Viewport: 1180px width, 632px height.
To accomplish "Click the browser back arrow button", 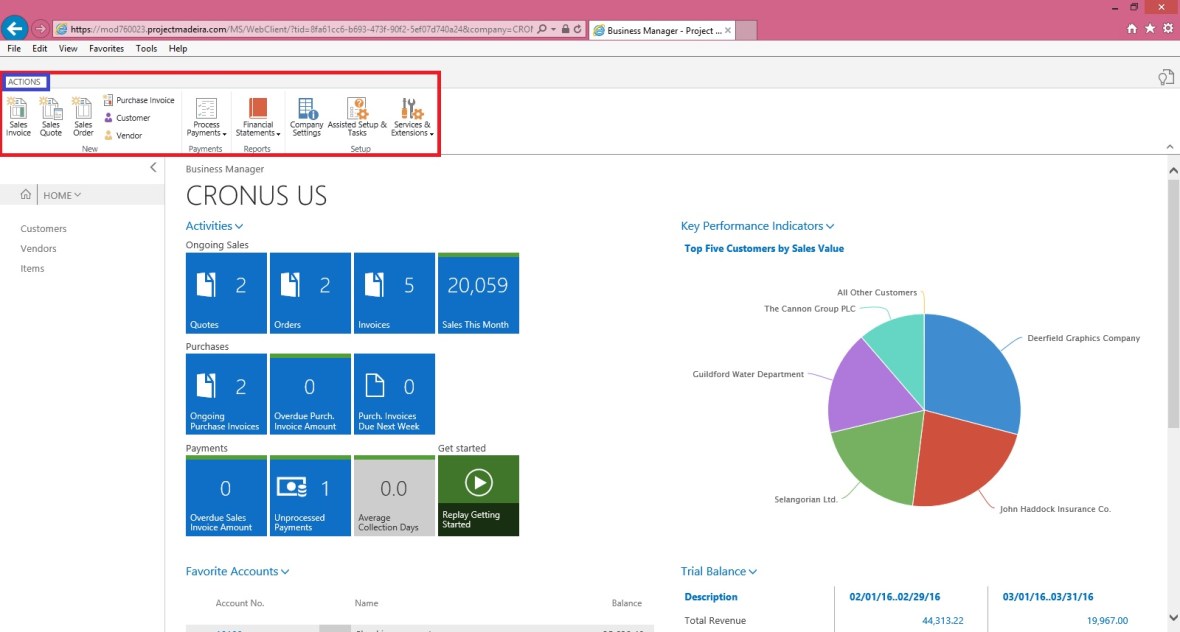I will pyautogui.click(x=15, y=29).
